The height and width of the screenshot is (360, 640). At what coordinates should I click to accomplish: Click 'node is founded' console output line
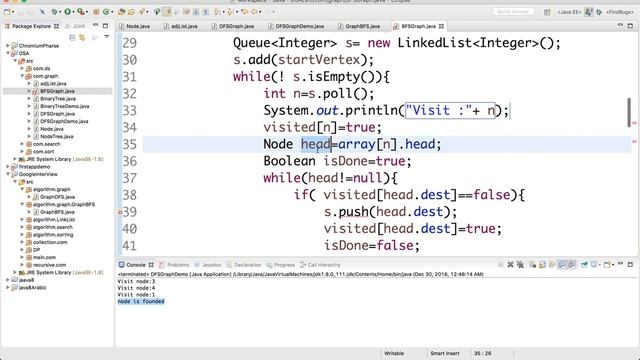pos(141,301)
